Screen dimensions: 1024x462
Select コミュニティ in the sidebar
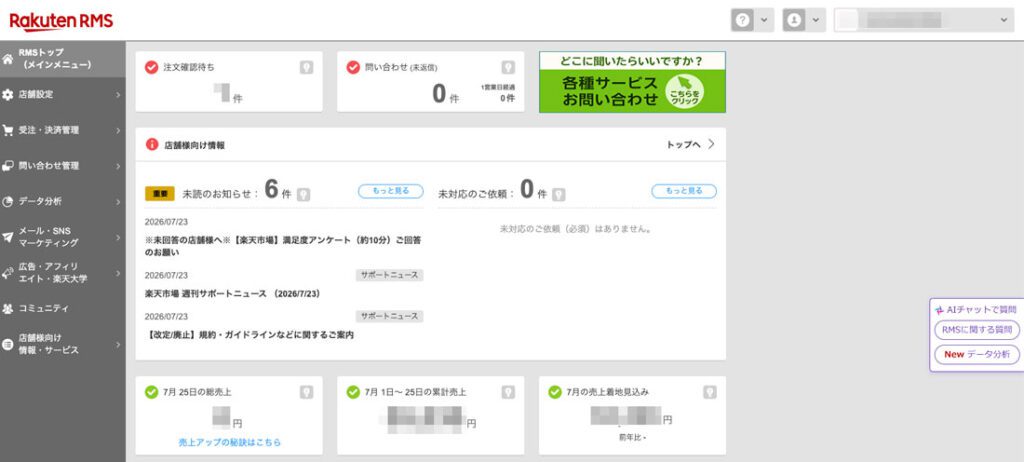coord(63,308)
